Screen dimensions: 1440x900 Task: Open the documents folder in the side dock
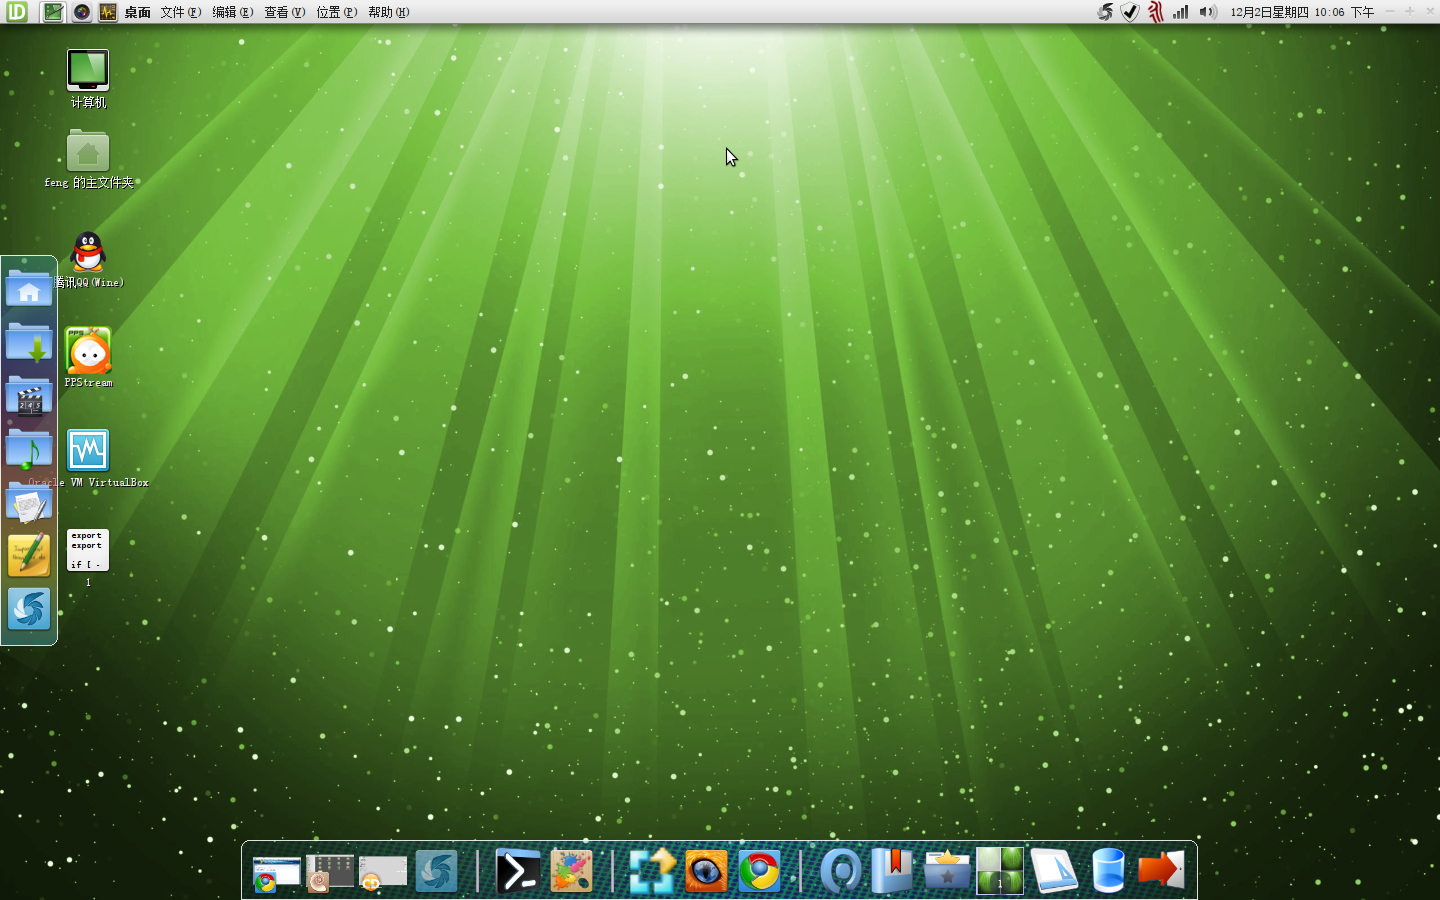coord(29,503)
